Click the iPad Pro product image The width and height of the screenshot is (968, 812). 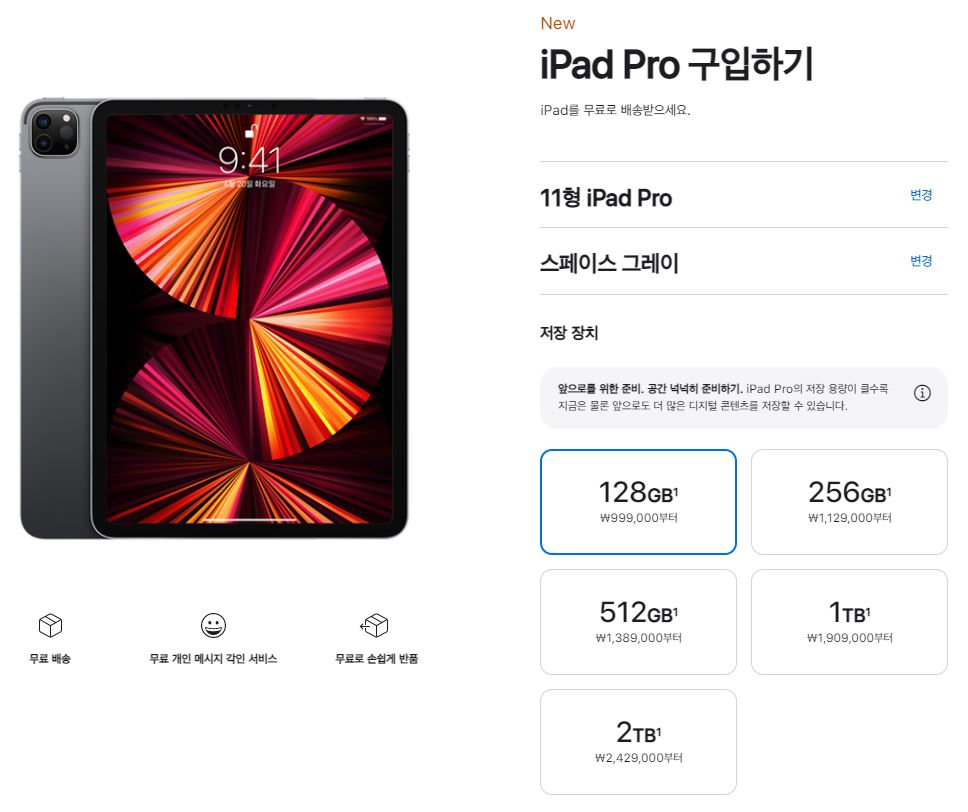(214, 318)
